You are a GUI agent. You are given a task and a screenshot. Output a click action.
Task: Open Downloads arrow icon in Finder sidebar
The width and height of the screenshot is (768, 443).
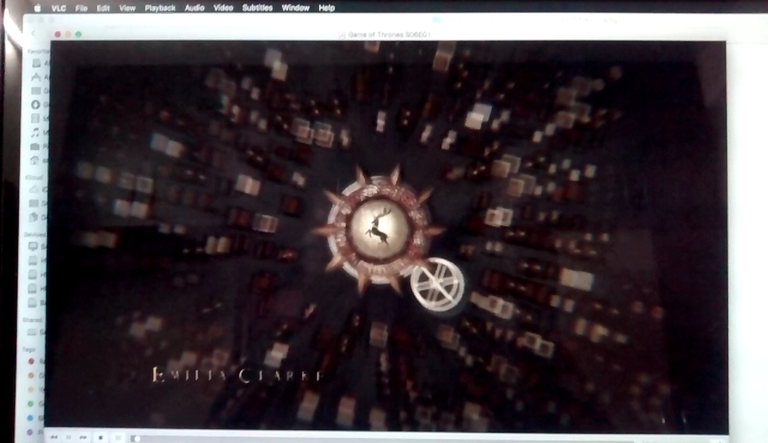coord(36,104)
